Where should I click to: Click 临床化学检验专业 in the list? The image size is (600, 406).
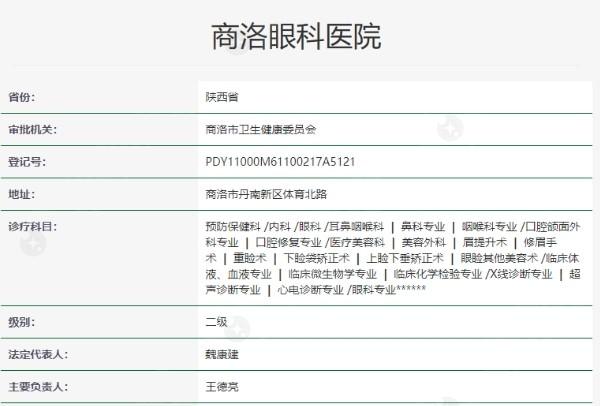(x=438, y=274)
